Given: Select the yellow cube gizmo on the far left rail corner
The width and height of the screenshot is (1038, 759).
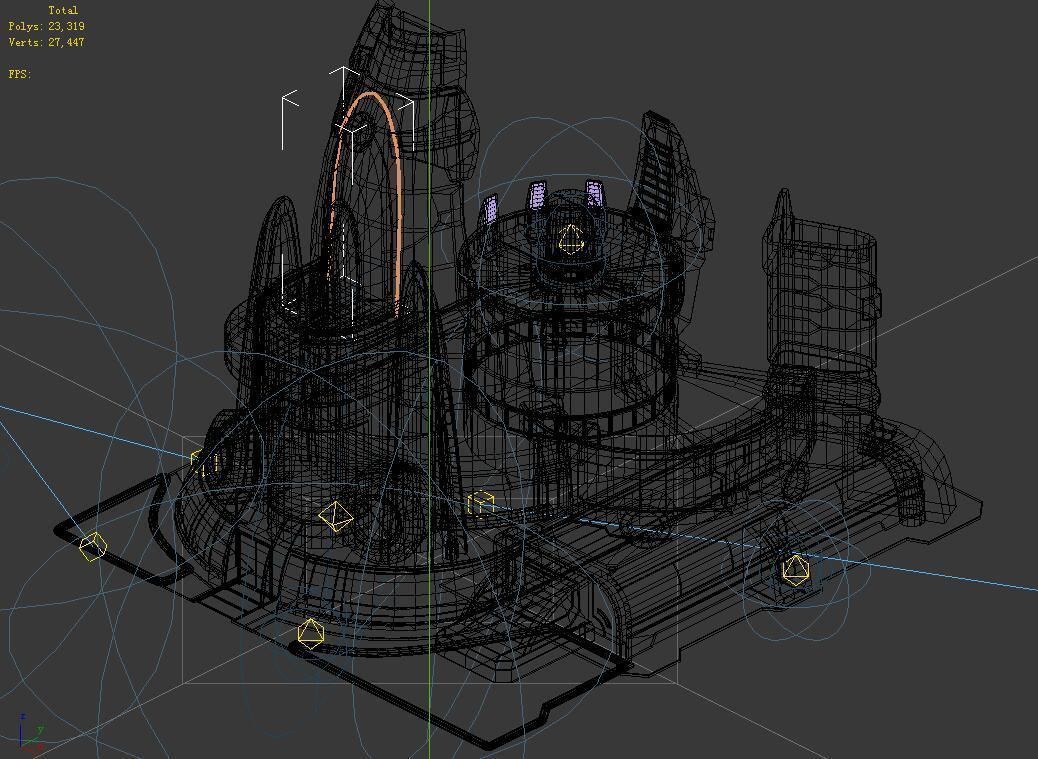Looking at the screenshot, I should click(x=93, y=547).
